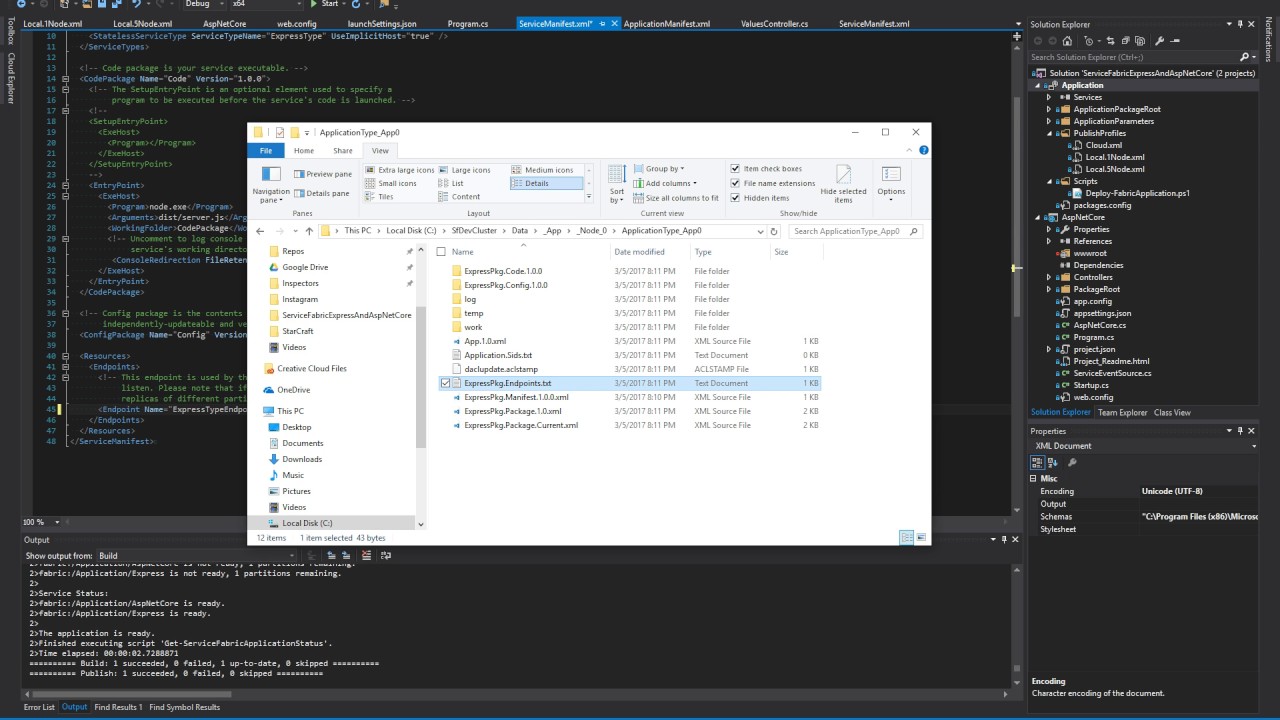Click File Explorer up-one-level arrow
Viewport: 1280px width, 720px height.
pos(308,231)
